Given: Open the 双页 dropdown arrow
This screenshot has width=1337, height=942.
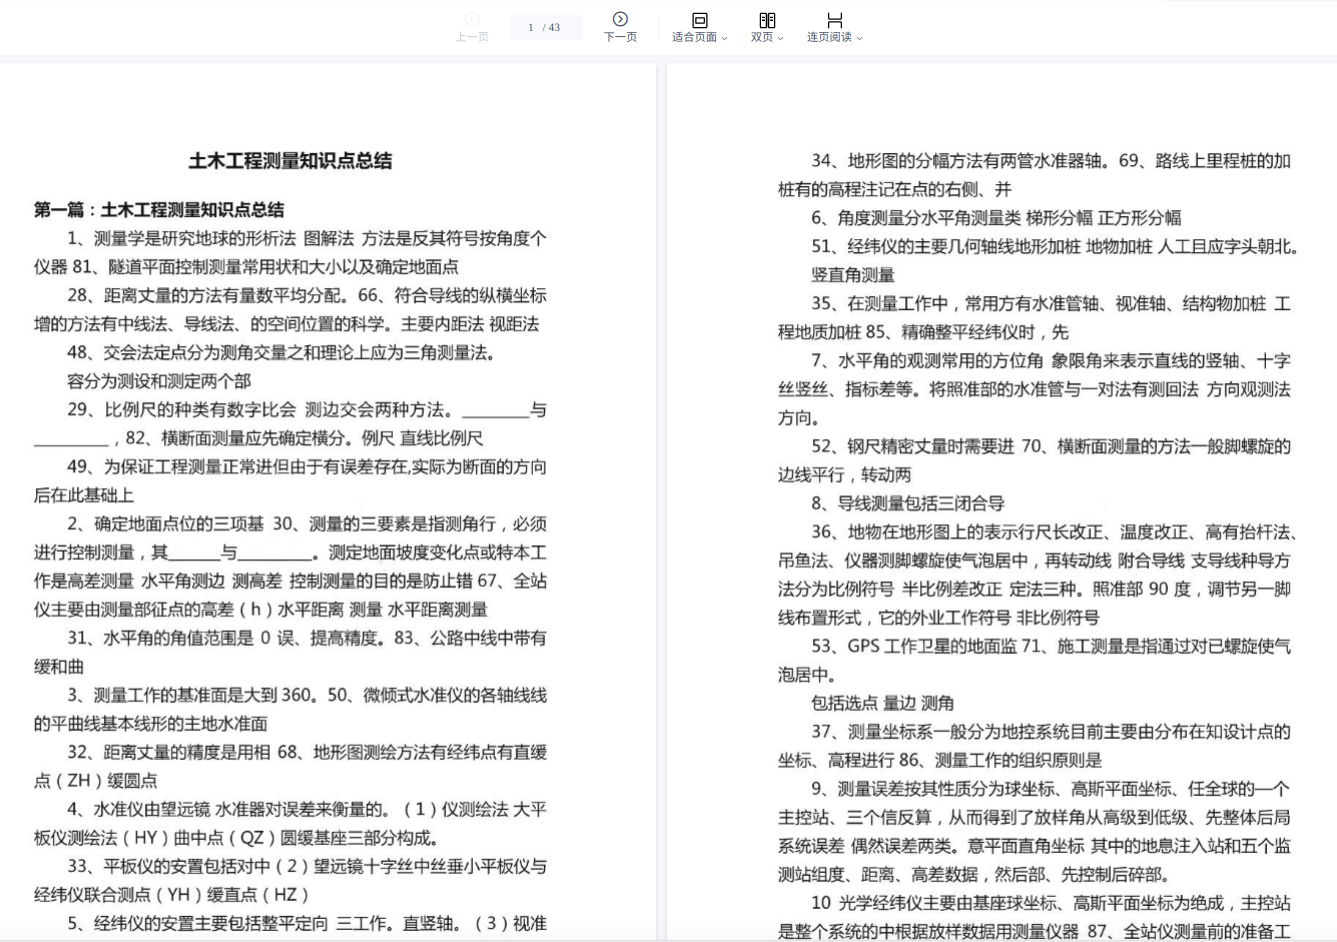Looking at the screenshot, I should (x=780, y=38).
